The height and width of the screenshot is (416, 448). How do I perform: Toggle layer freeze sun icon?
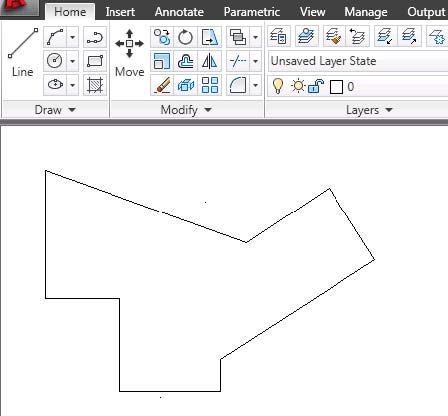pos(298,86)
